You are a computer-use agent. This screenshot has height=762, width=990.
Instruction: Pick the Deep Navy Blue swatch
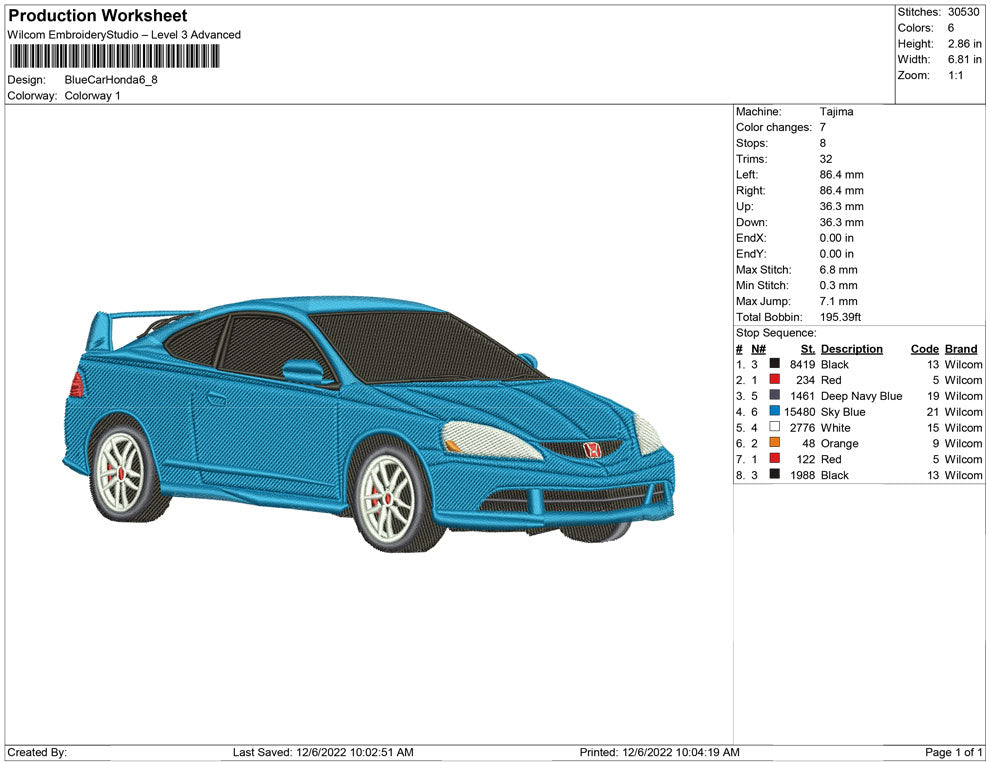pyautogui.click(x=774, y=396)
